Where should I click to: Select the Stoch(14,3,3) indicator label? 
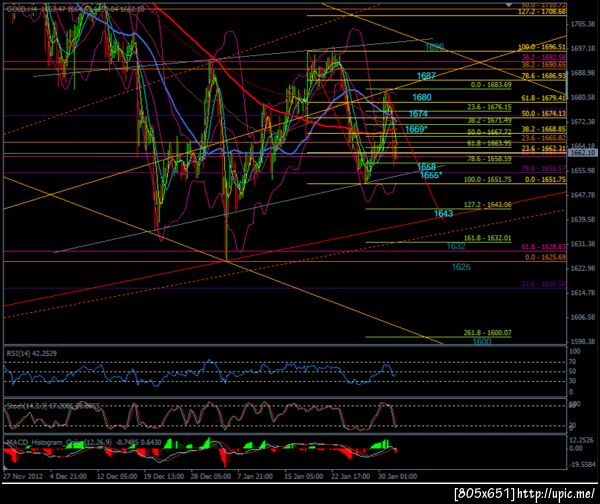(x=52, y=406)
